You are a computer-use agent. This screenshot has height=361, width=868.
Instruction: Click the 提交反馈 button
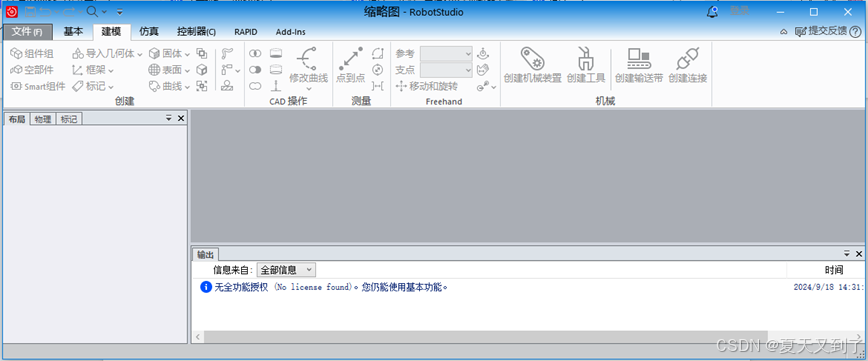pos(821,32)
